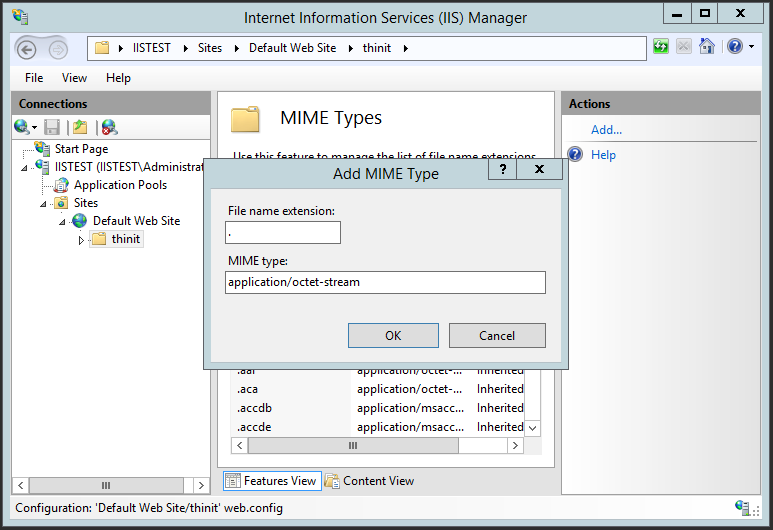Click the Back navigation arrow icon
Screen dimensions: 773x530
click(x=26, y=50)
